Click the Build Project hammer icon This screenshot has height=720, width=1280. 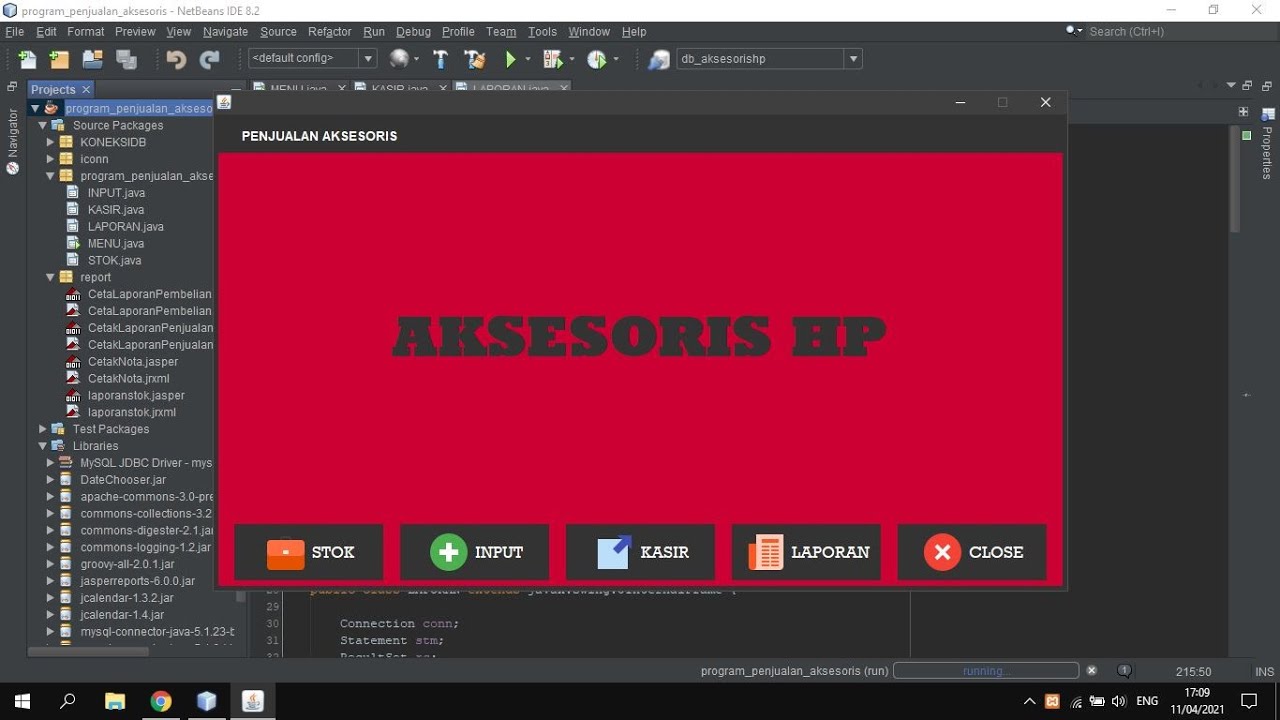[440, 59]
